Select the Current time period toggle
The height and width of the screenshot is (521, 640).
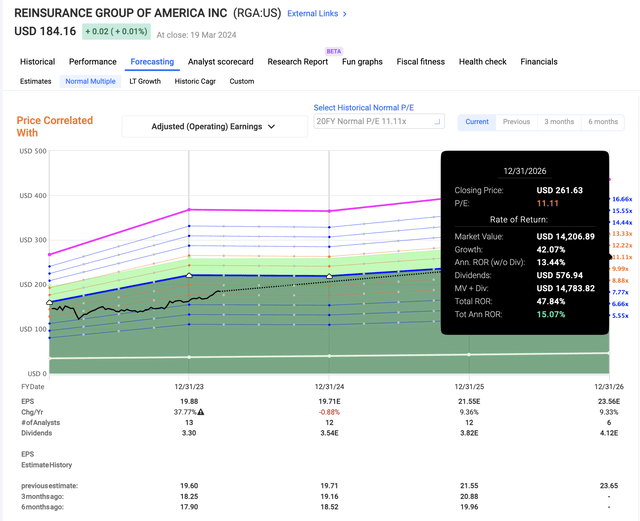tap(477, 122)
